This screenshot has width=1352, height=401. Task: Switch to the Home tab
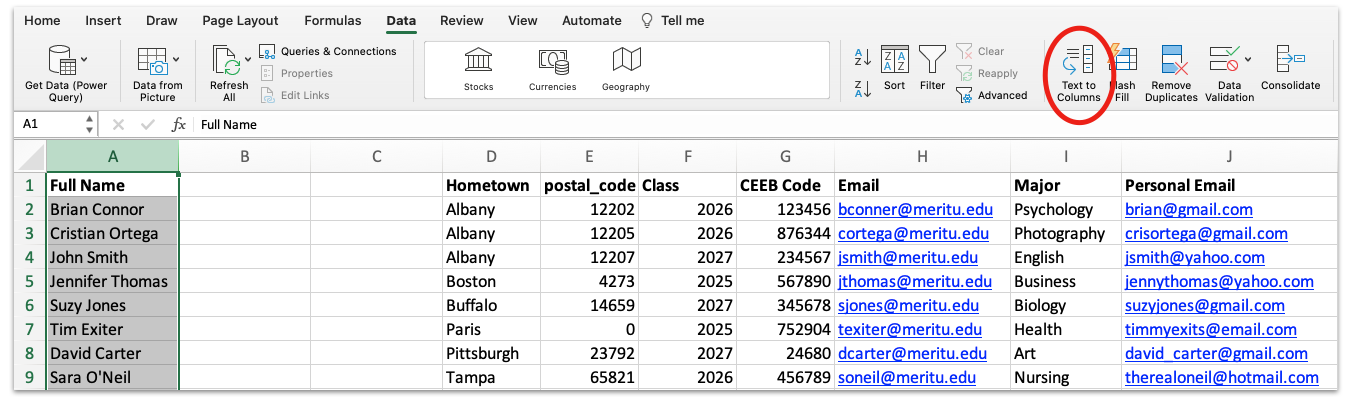click(42, 20)
